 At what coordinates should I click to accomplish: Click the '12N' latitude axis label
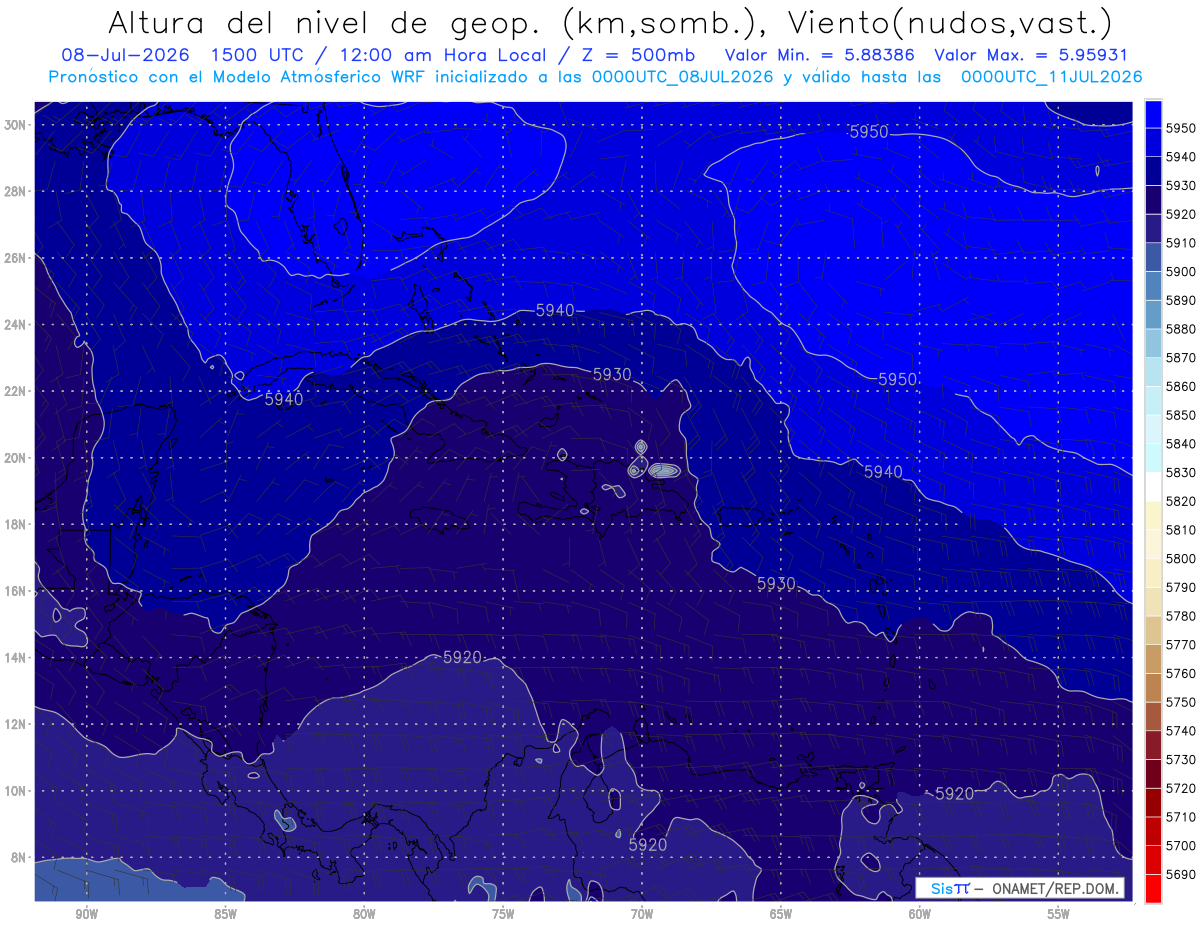[15, 724]
